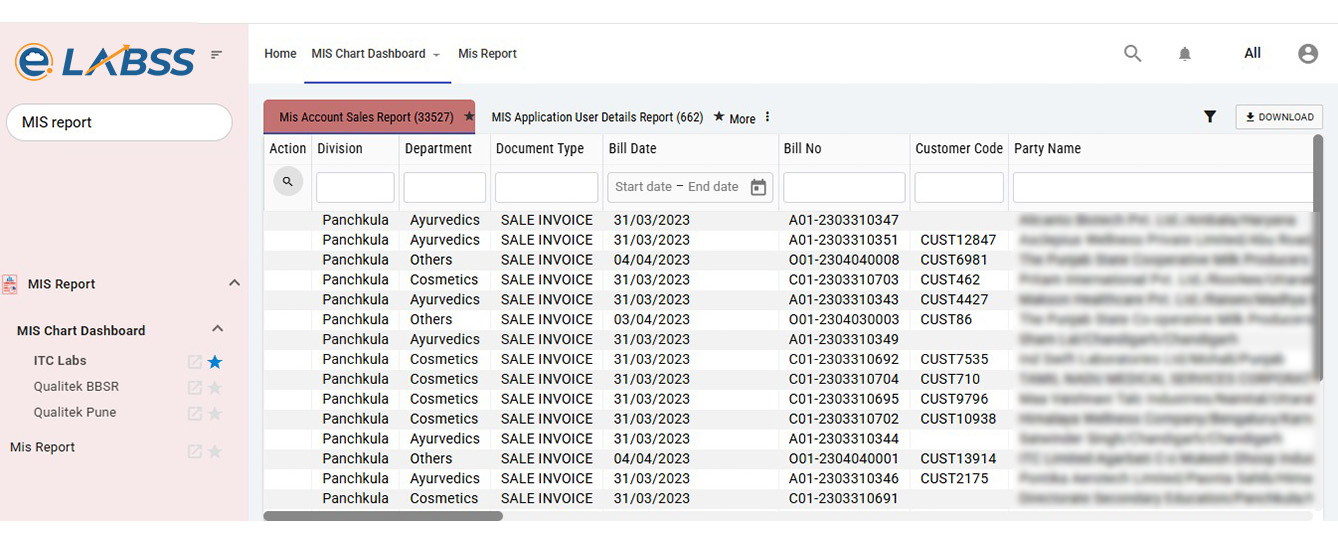The height and width of the screenshot is (543, 1338).
Task: Collapse the sidebar with the menu icon
Action: (x=216, y=54)
